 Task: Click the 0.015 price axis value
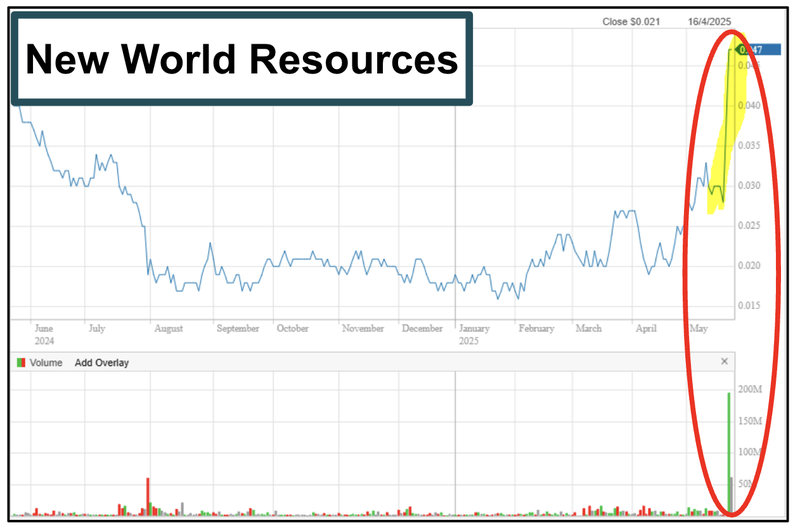(x=749, y=306)
